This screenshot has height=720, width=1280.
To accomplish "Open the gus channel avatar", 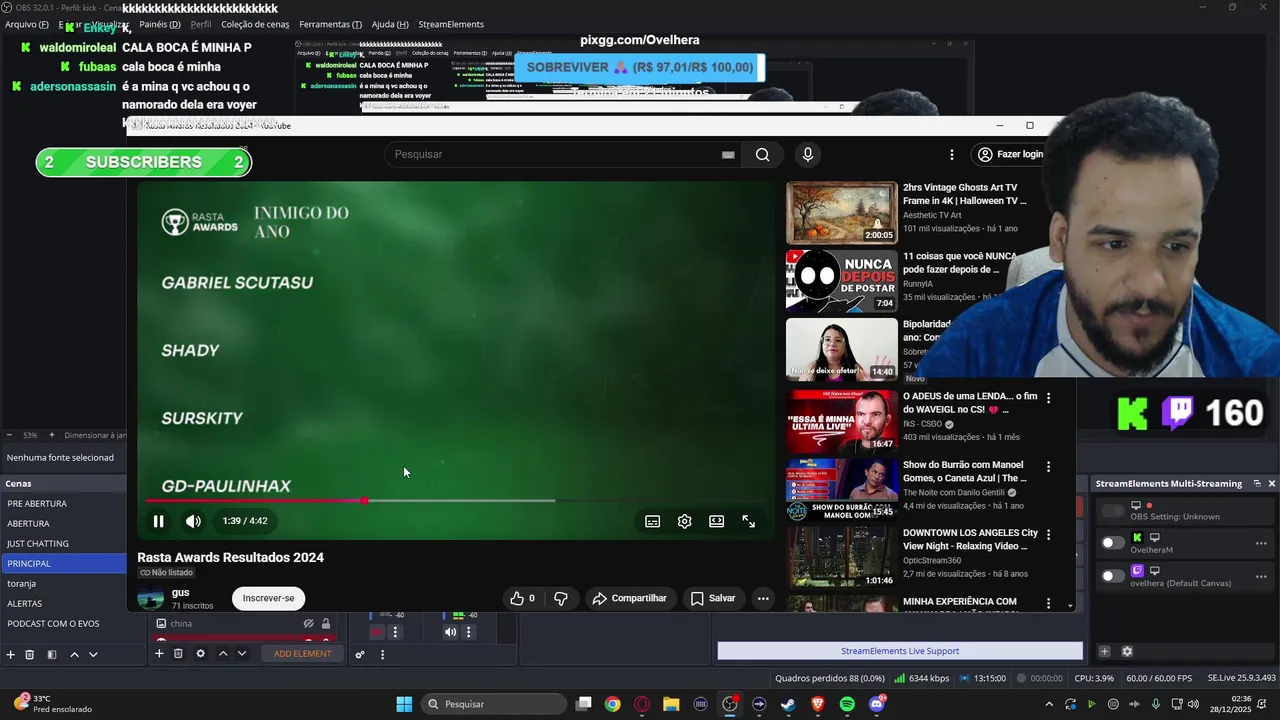I will [x=151, y=598].
